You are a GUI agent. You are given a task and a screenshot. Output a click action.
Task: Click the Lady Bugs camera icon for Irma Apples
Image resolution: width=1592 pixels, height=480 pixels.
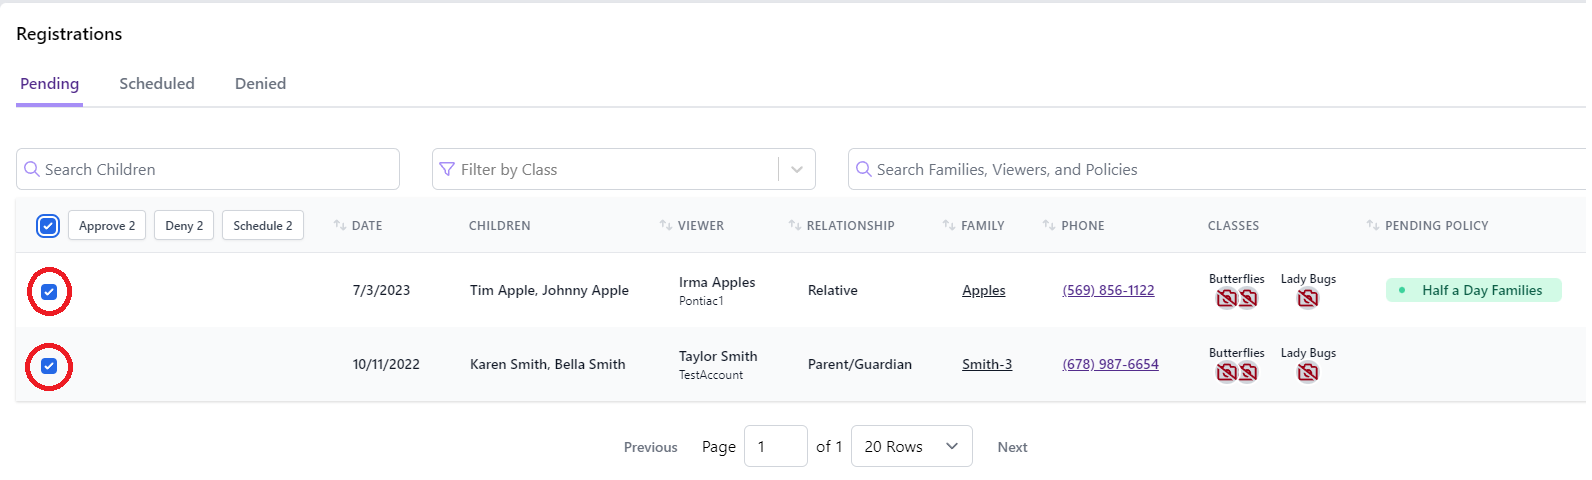tap(1307, 298)
